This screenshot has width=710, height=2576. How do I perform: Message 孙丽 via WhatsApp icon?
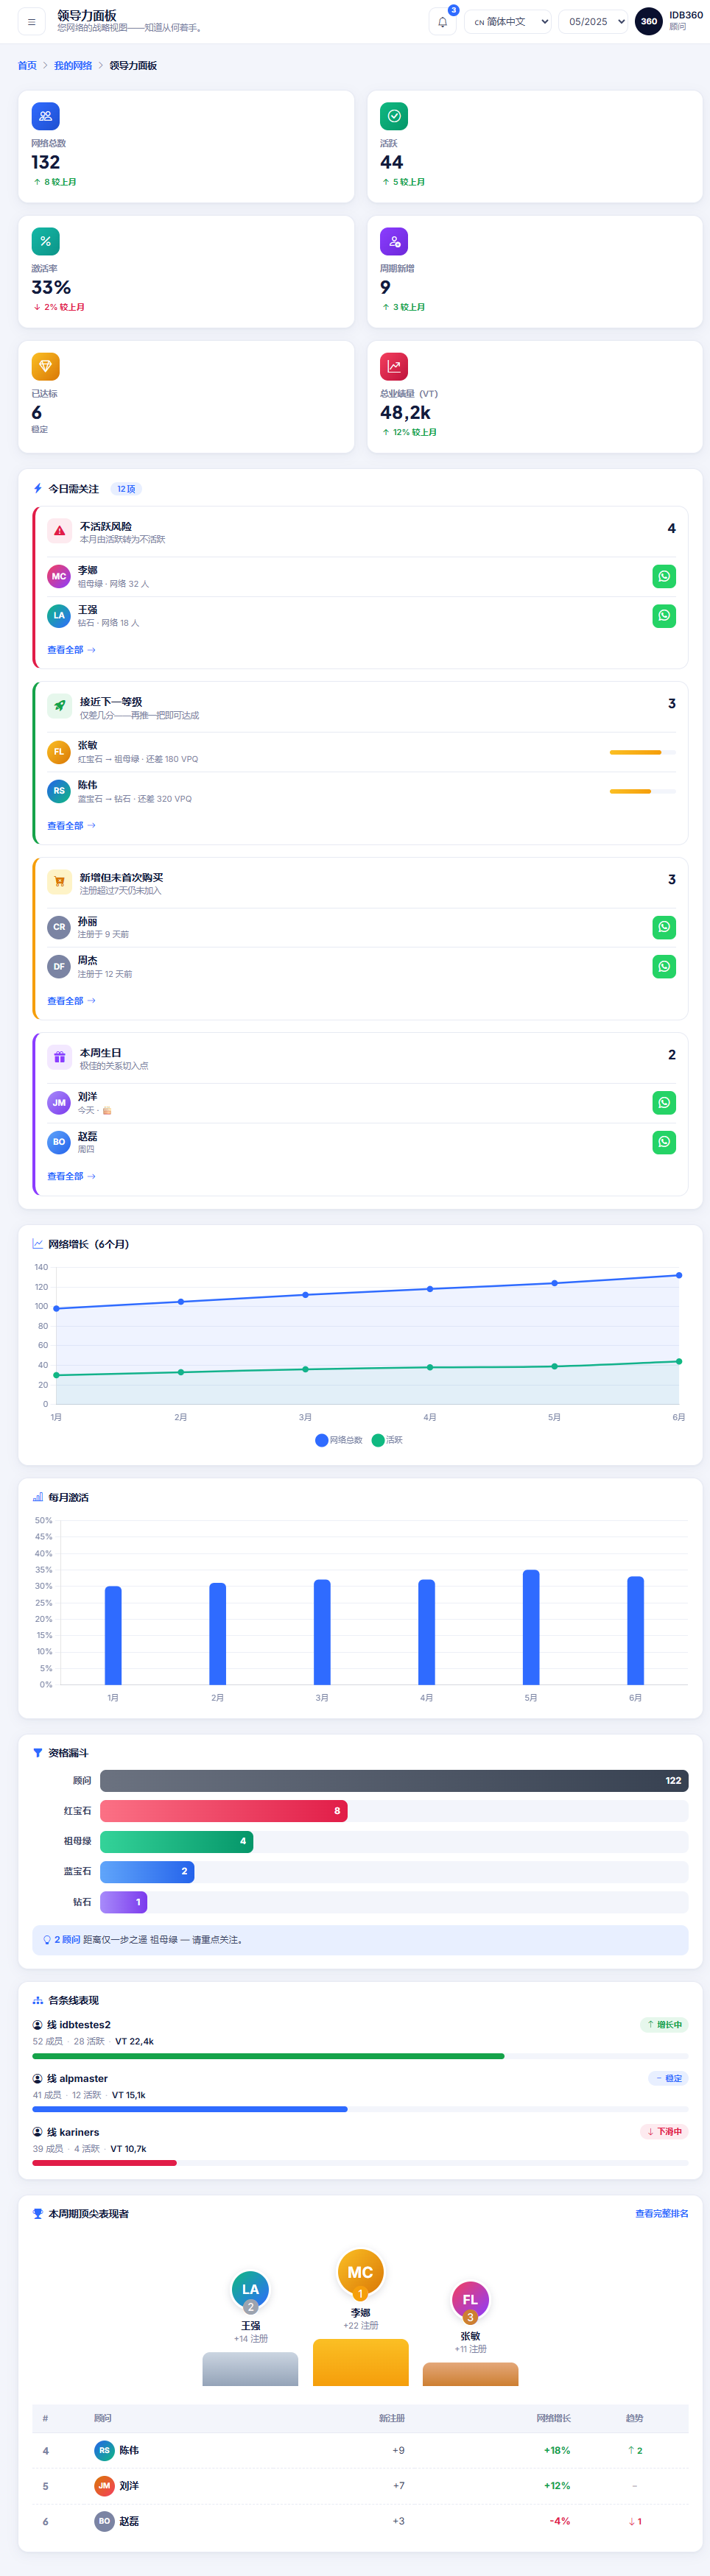point(664,927)
